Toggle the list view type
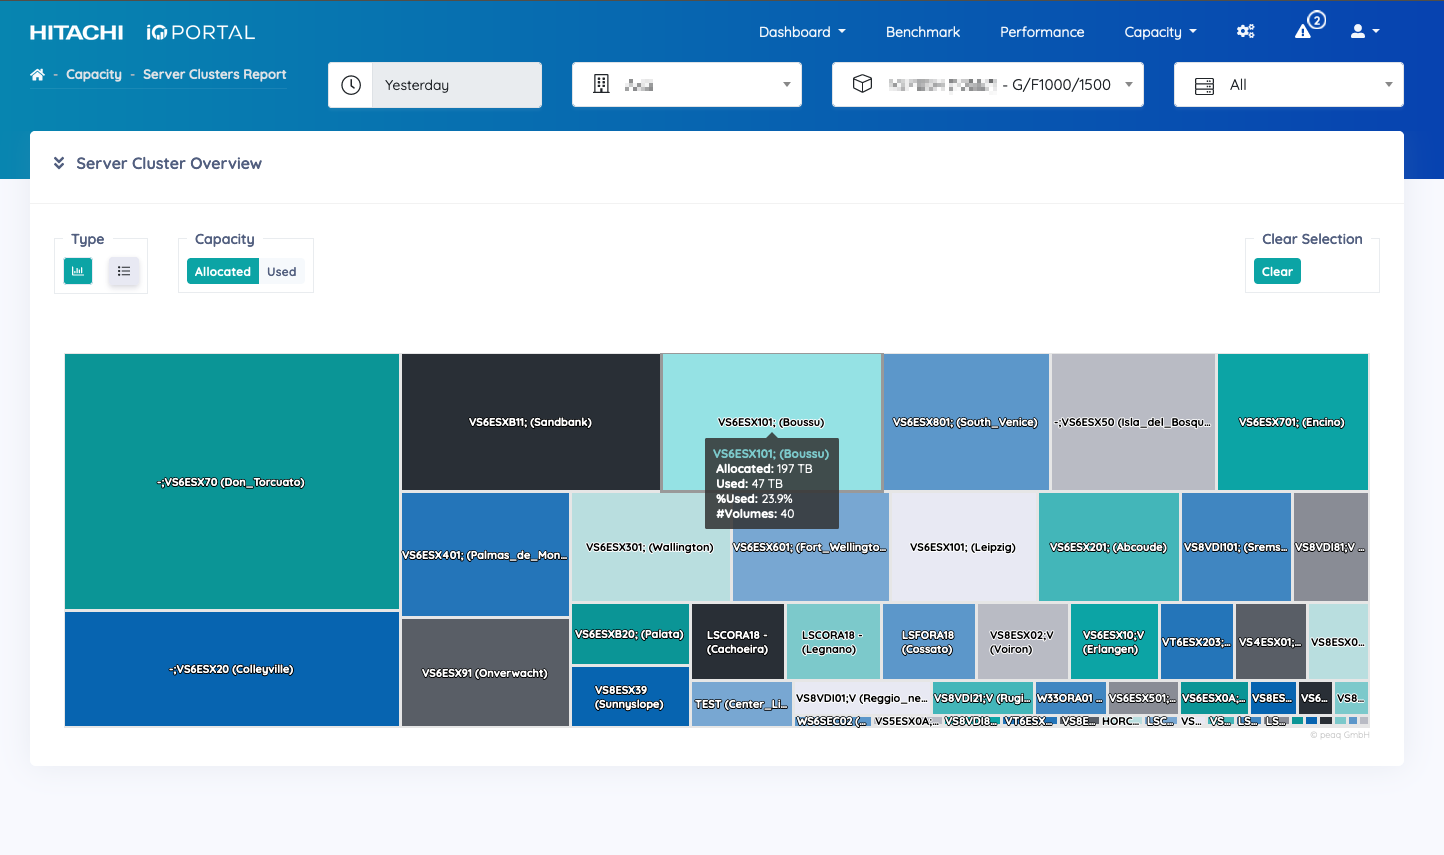Screen dimensions: 1444x855 [123, 270]
